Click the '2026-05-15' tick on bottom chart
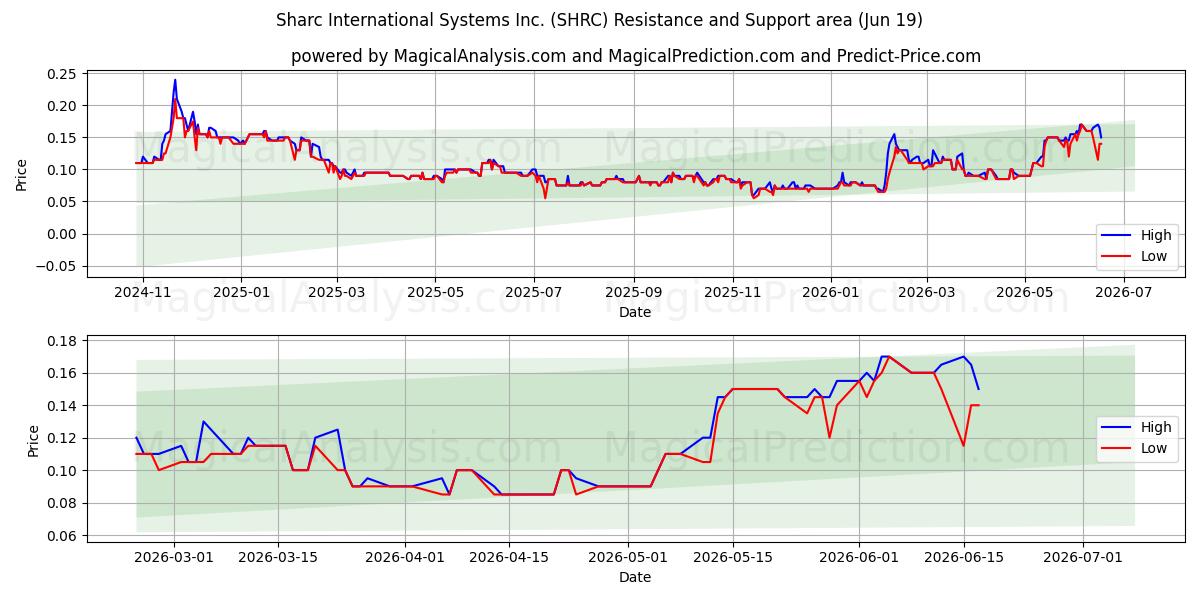Viewport: 1200px width, 600px height. (x=732, y=558)
